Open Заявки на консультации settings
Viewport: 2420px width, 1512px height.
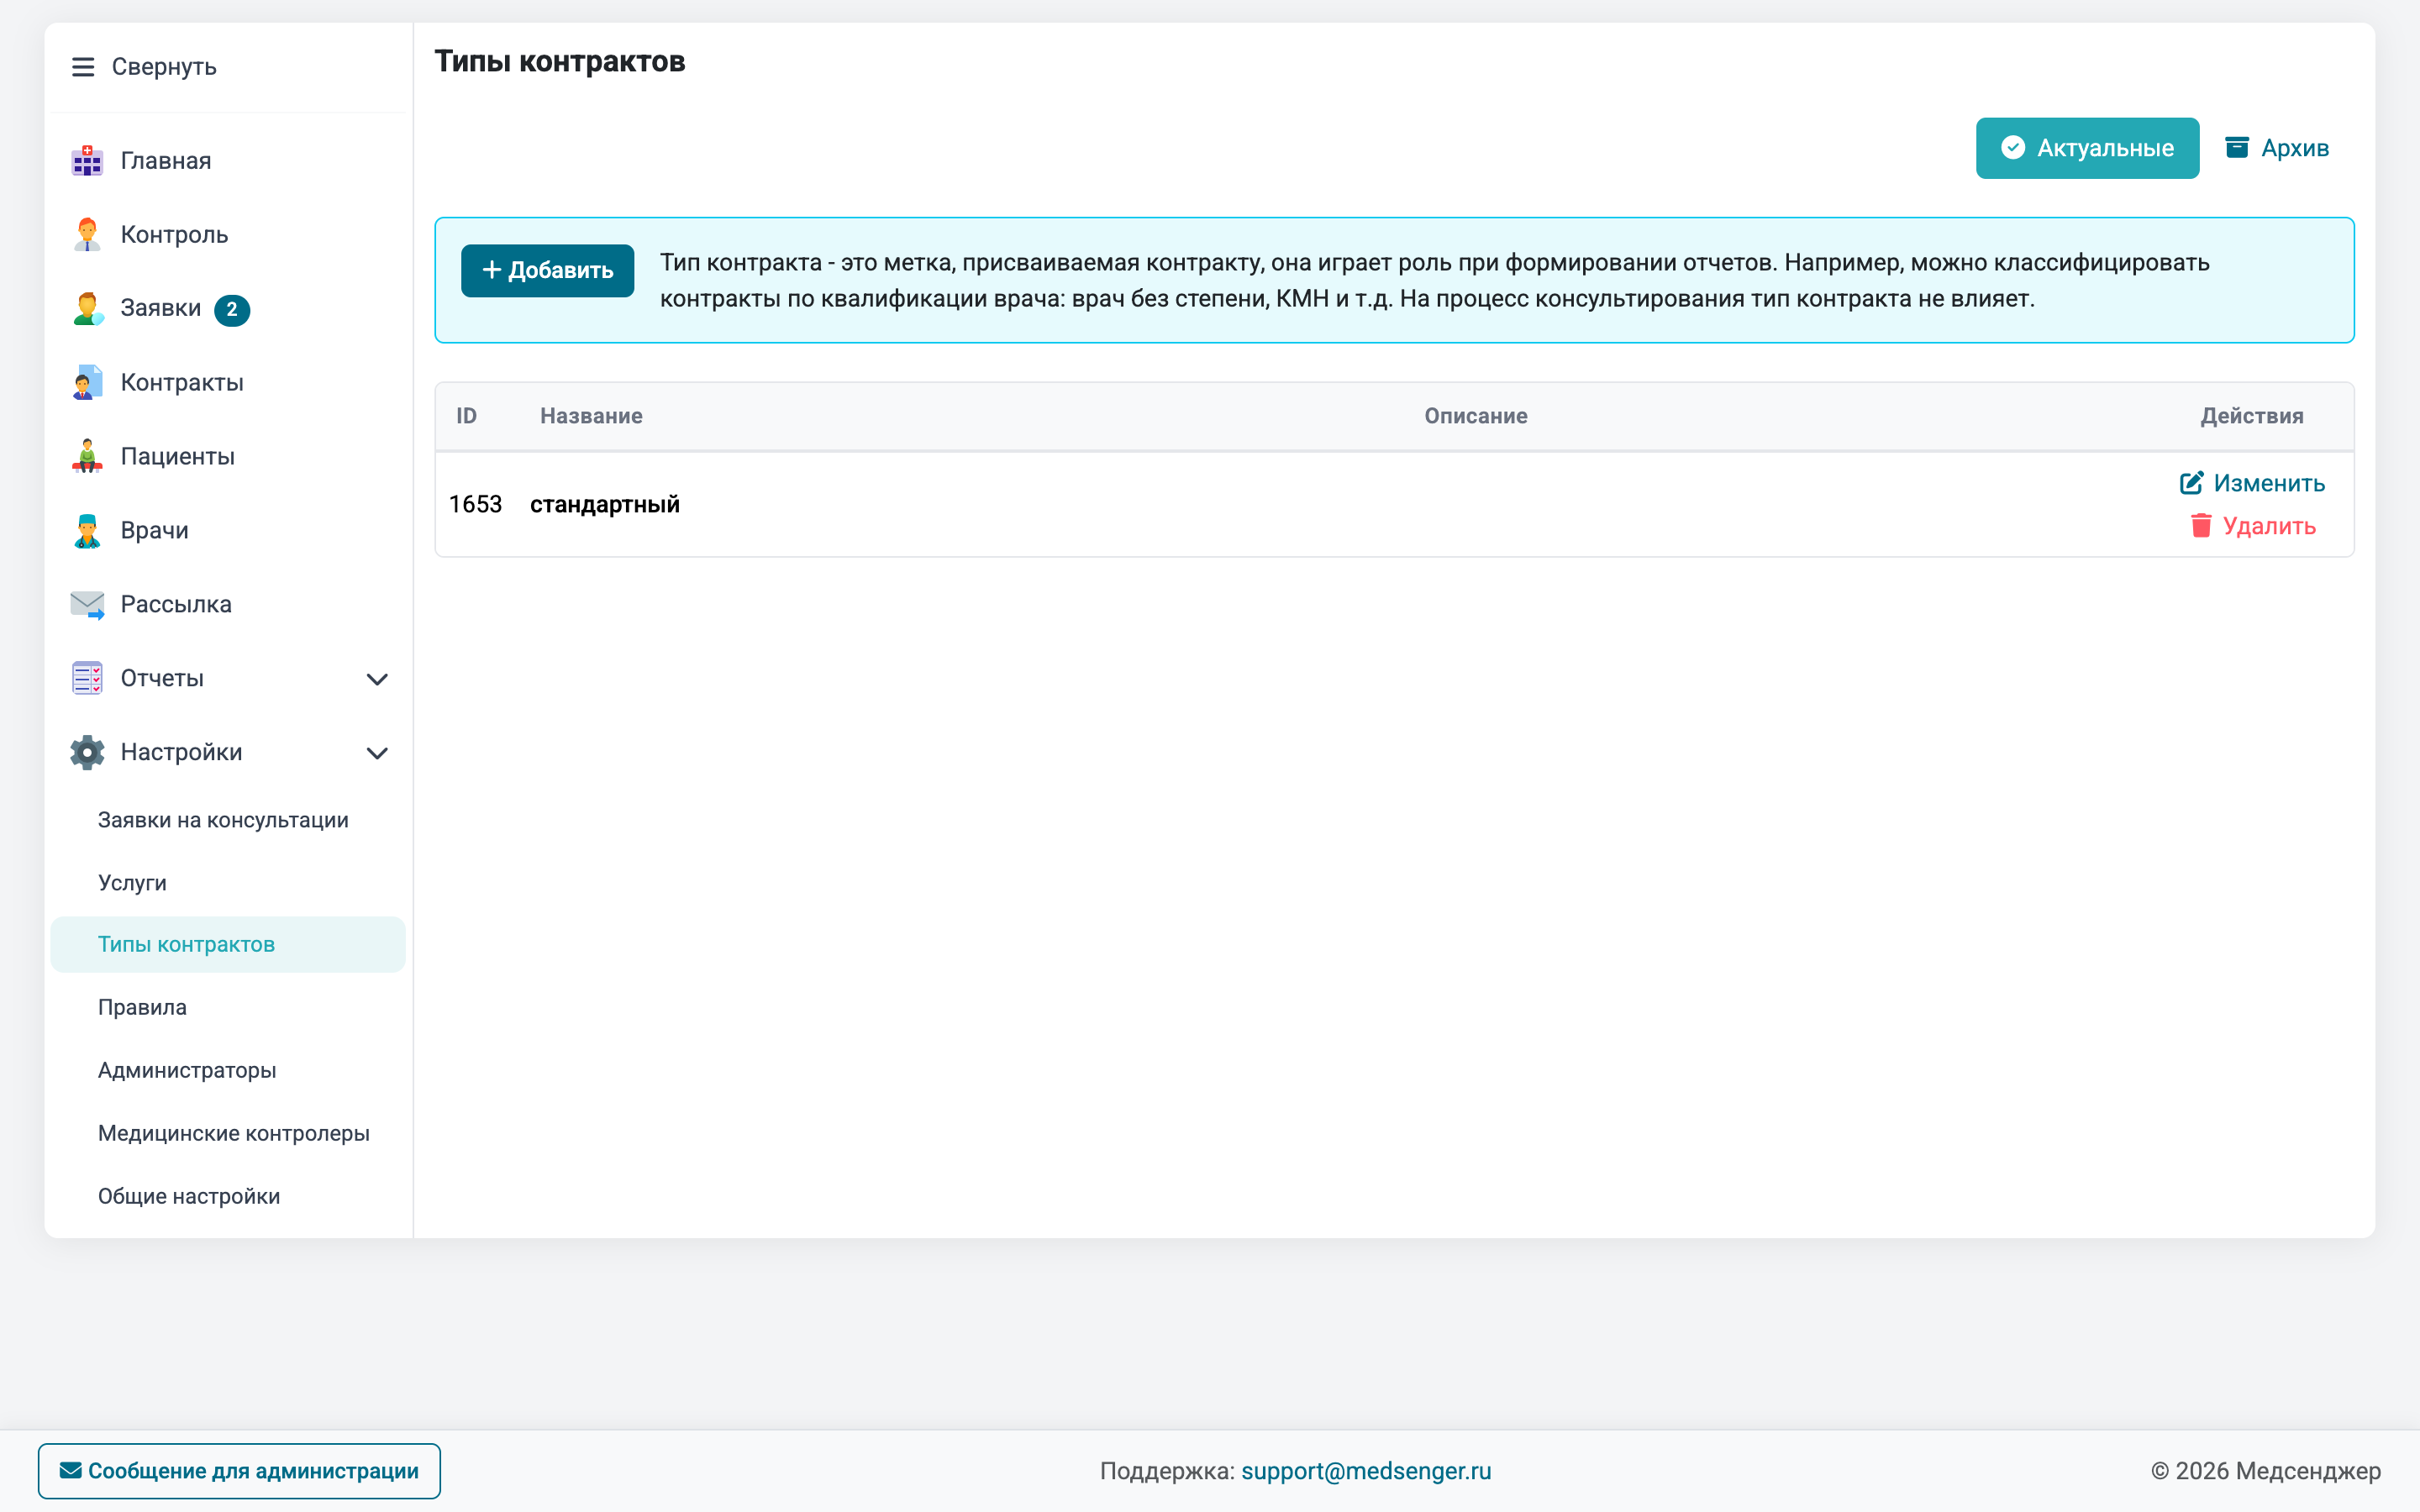[x=228, y=820]
